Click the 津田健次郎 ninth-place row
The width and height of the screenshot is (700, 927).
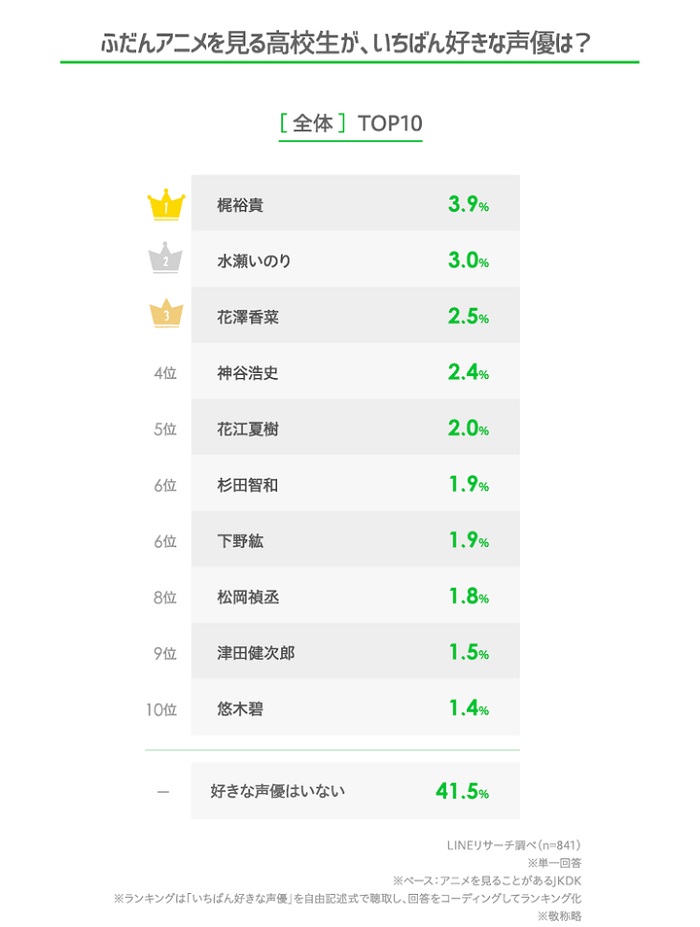(355, 653)
